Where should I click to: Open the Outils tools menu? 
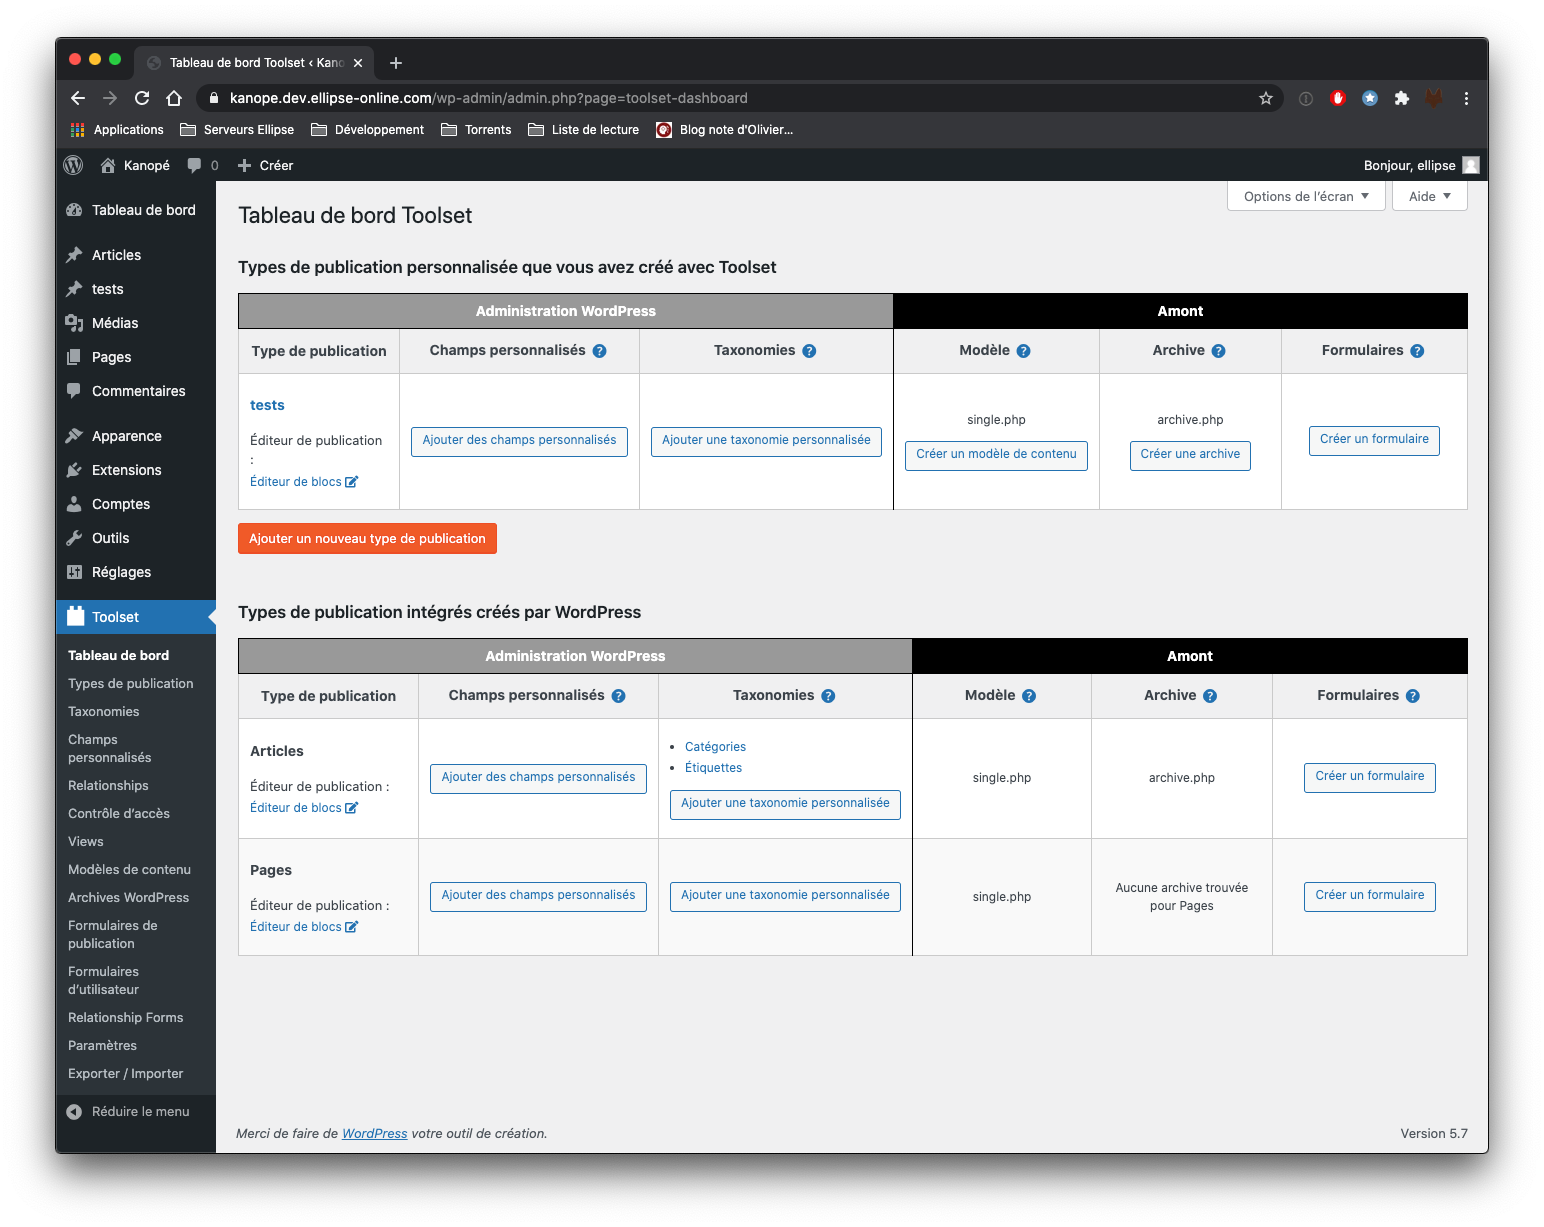click(136, 538)
